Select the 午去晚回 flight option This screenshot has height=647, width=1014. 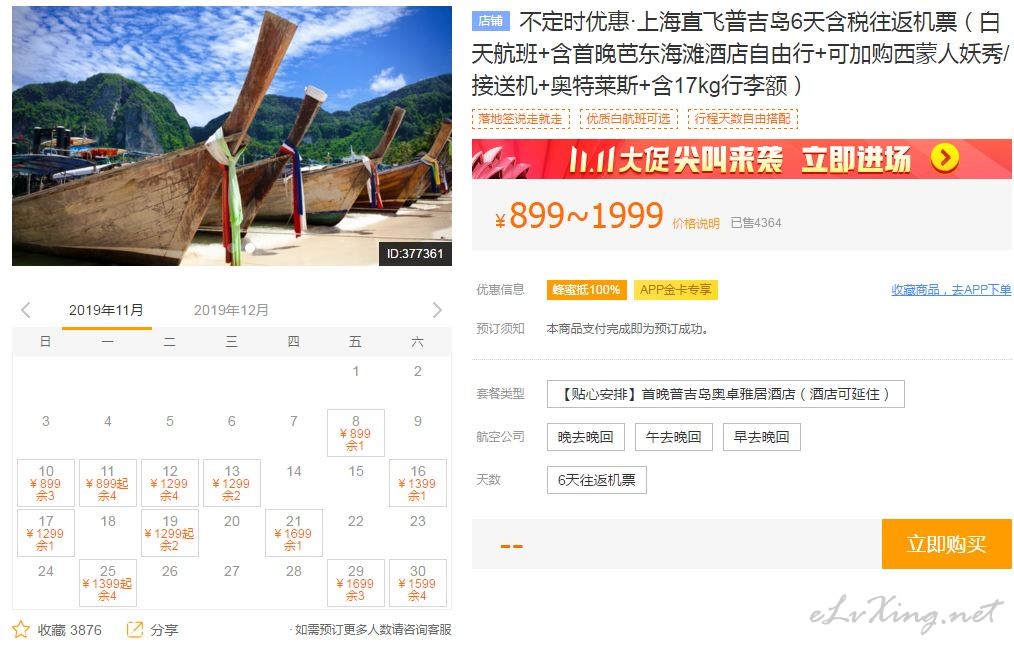(x=674, y=437)
